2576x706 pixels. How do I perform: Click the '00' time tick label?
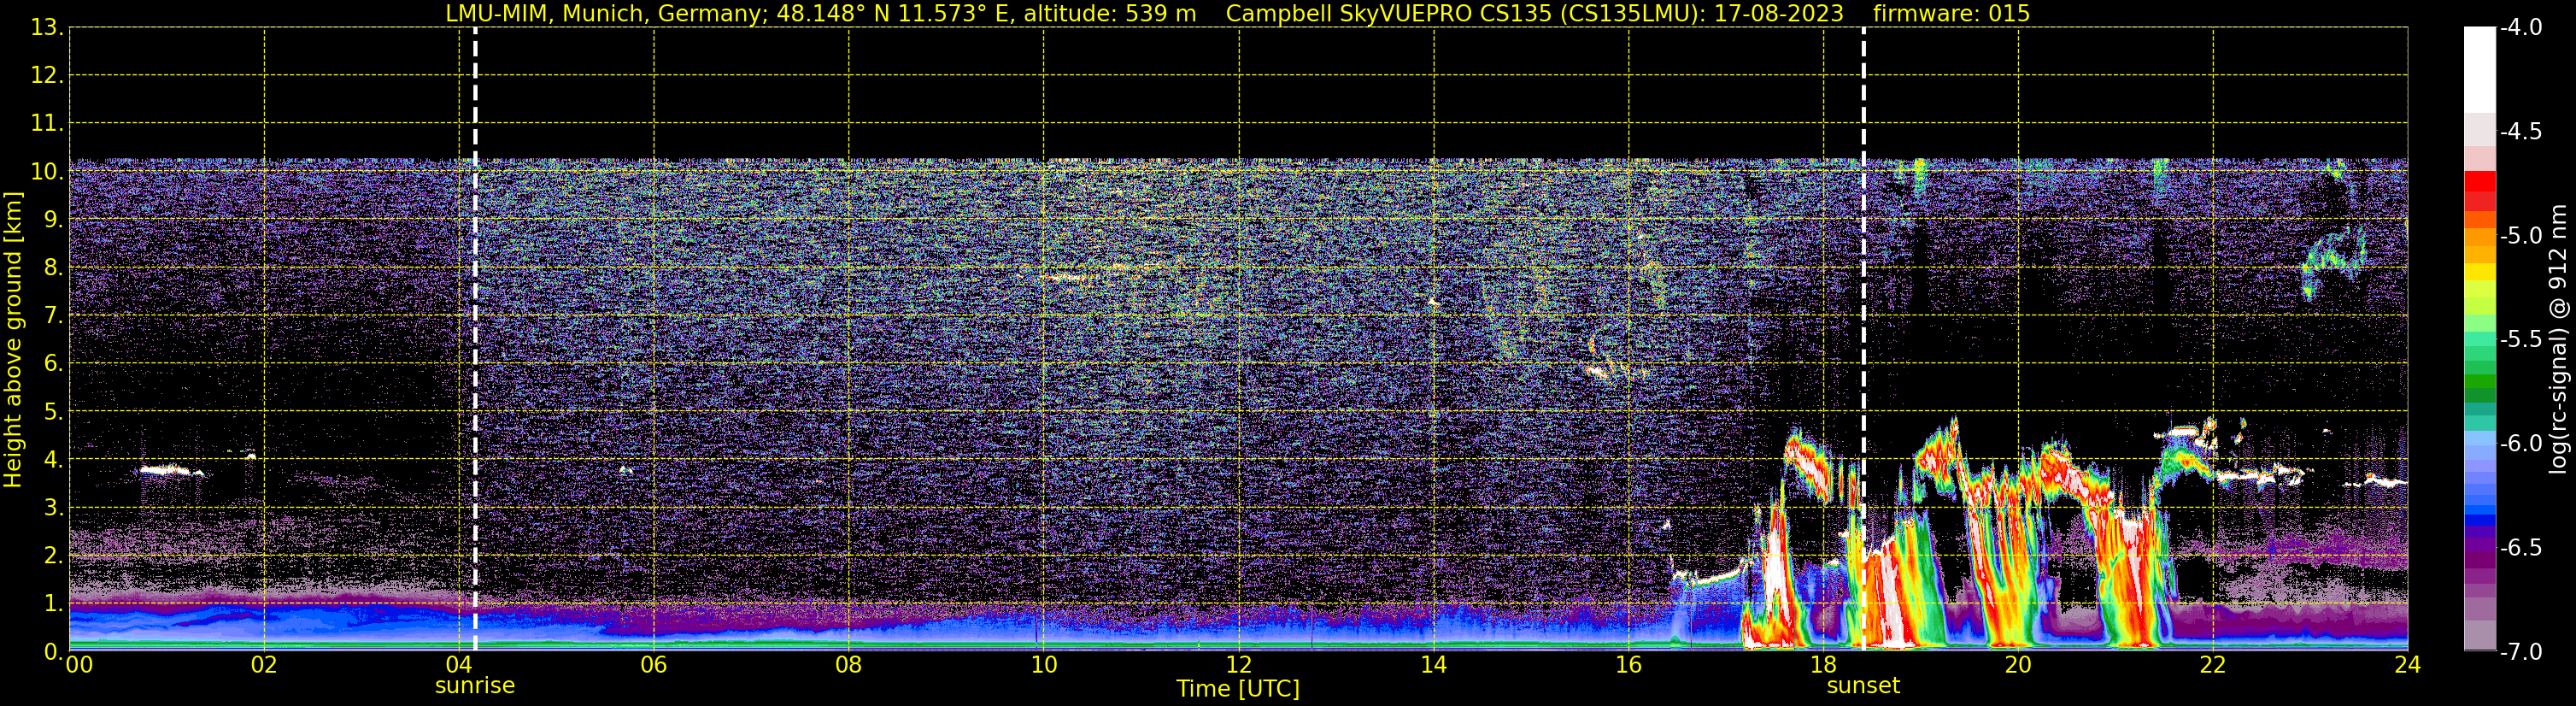[79, 665]
